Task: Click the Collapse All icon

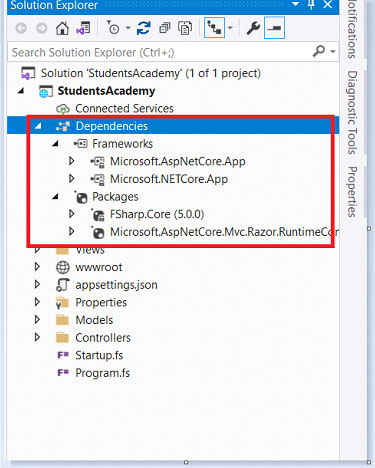Action: tap(164, 28)
